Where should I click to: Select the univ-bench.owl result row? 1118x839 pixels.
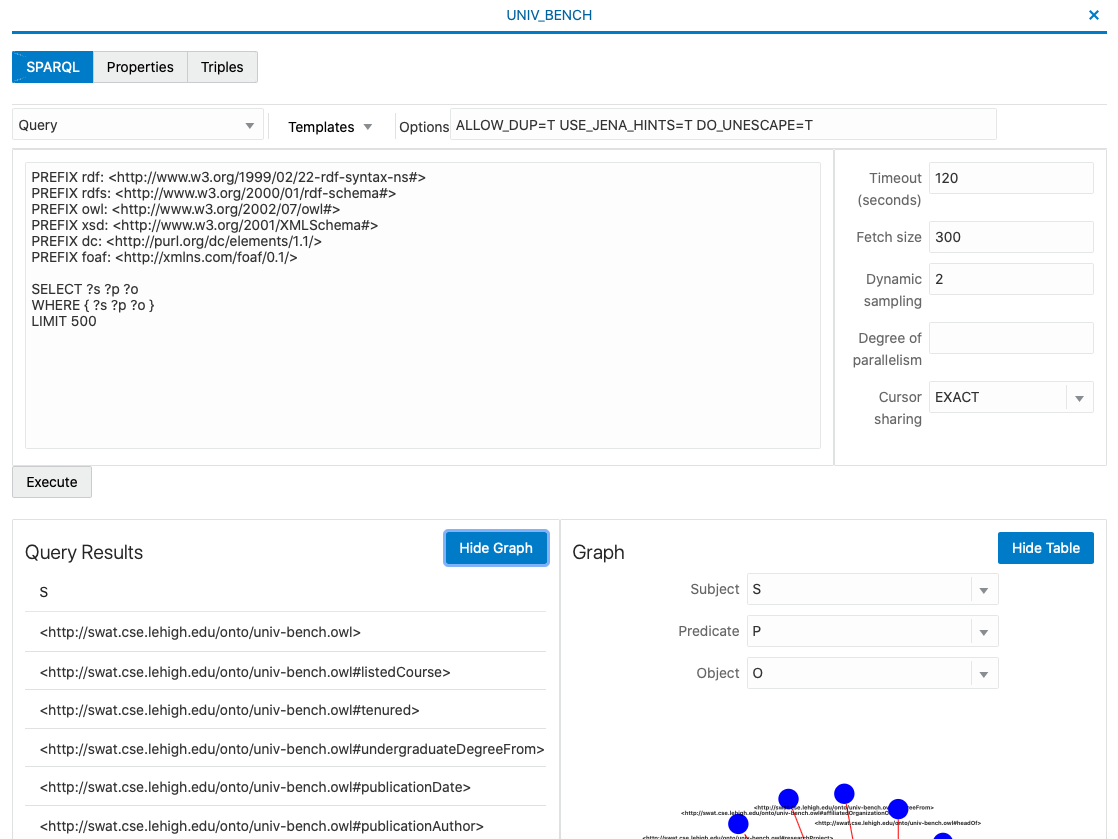(x=285, y=632)
